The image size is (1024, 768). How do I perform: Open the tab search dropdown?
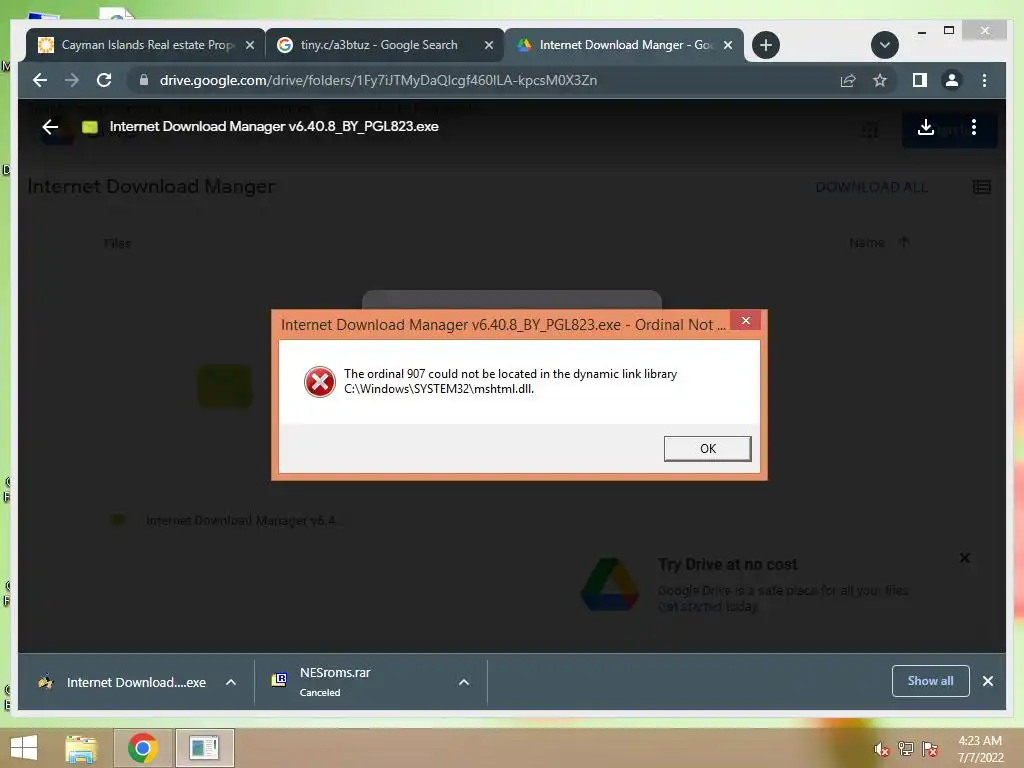(884, 45)
